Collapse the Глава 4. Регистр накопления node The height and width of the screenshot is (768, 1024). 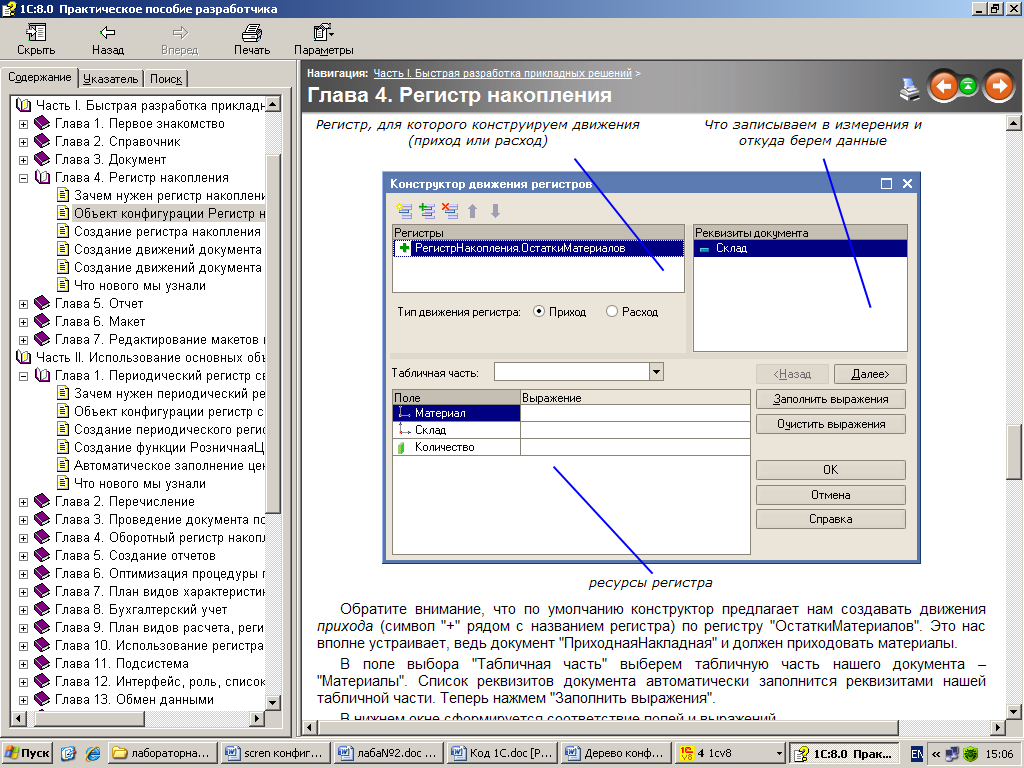coord(23,178)
